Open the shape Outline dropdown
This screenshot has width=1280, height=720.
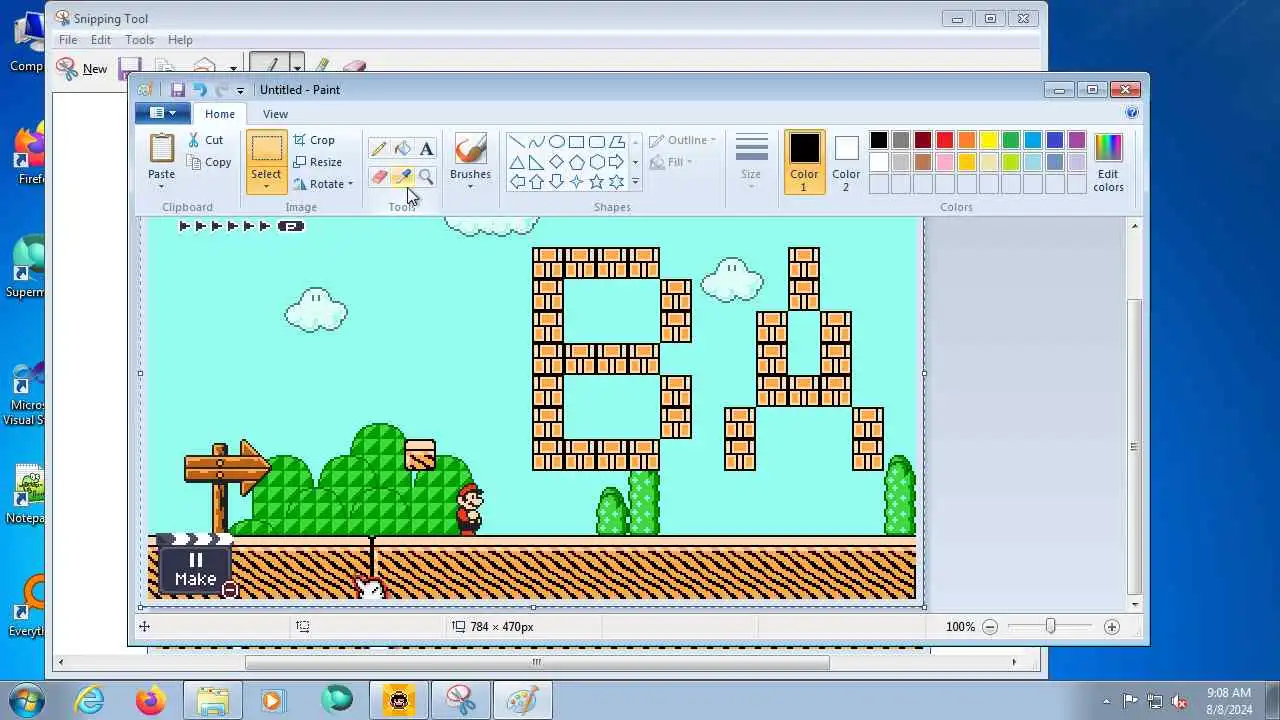click(682, 140)
